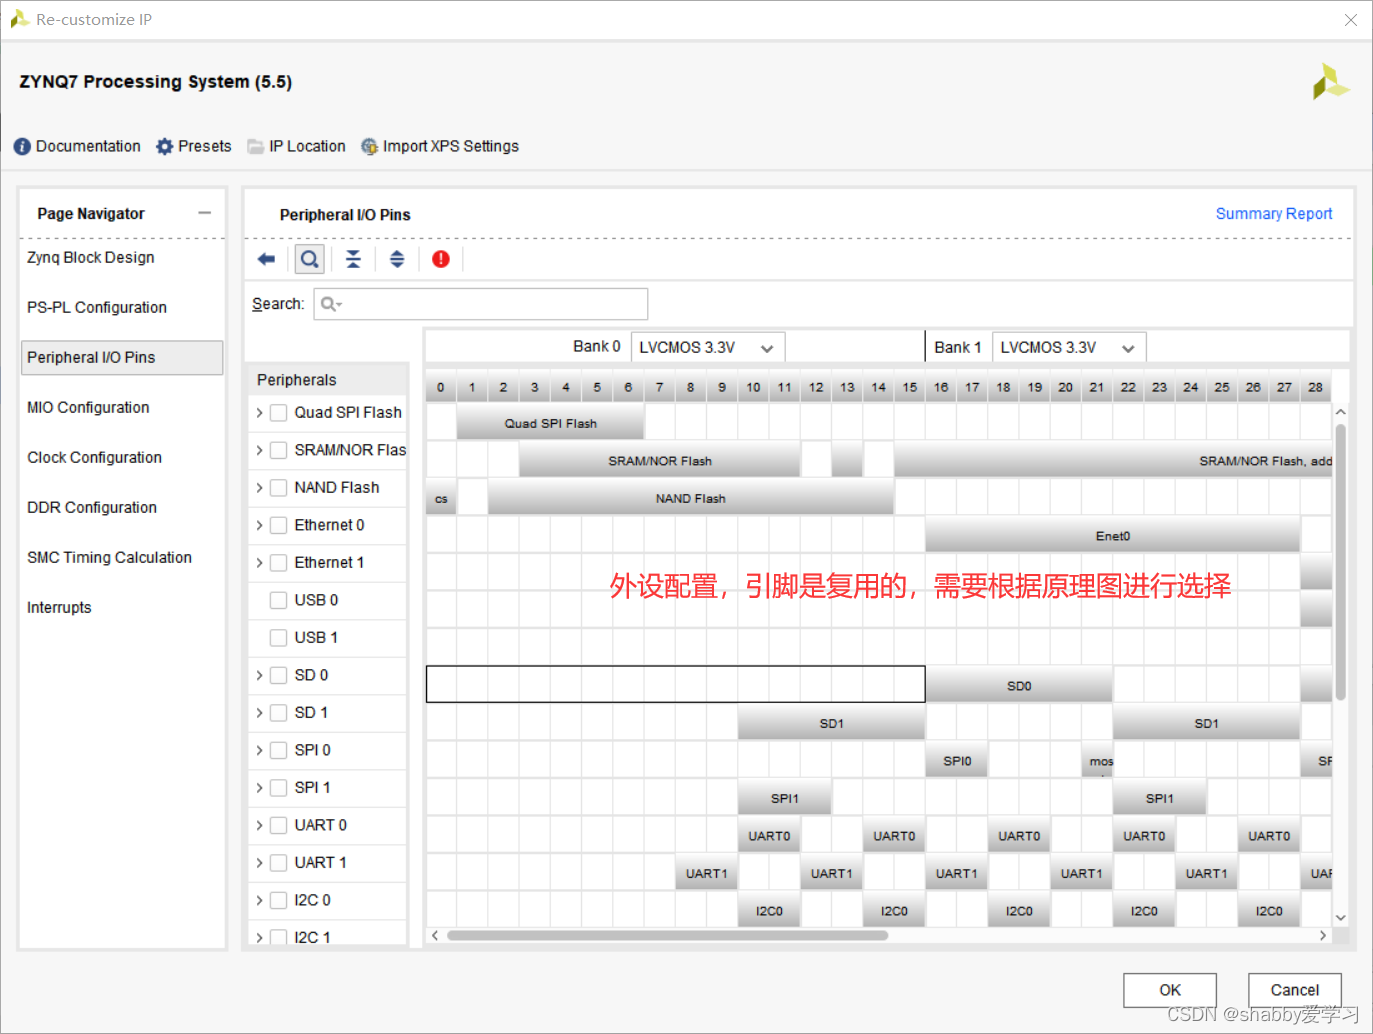The image size is (1373, 1034).
Task: Click the OK button
Action: tap(1170, 990)
